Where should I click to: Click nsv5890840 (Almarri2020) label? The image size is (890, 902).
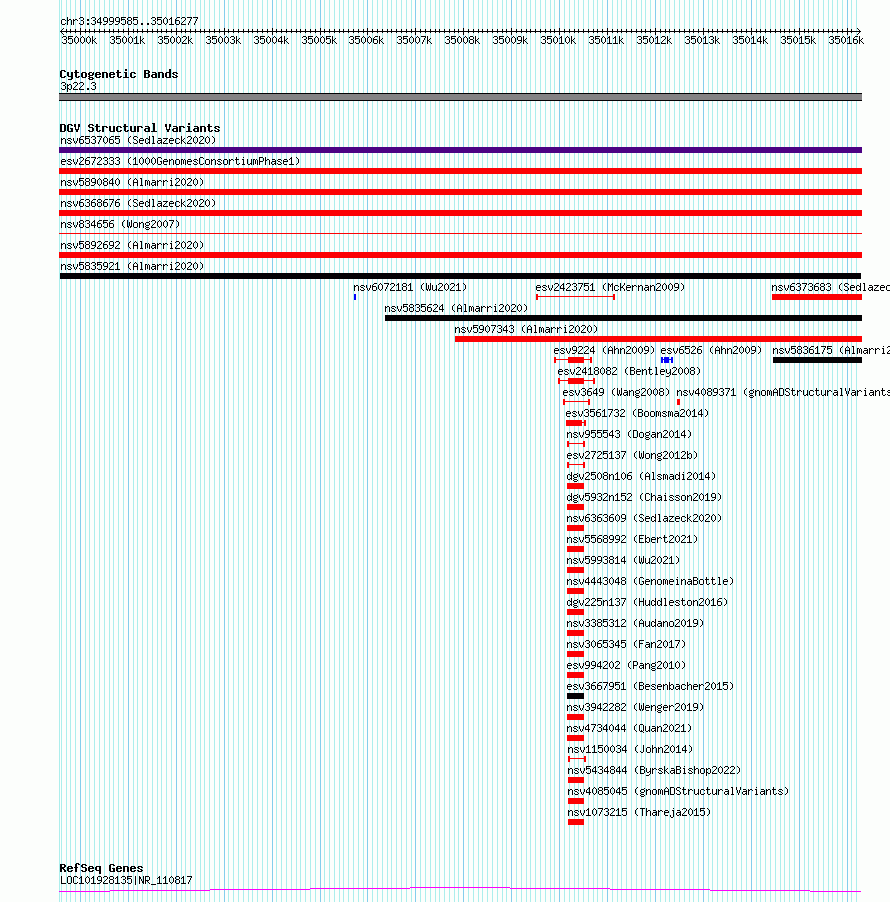pos(132,182)
